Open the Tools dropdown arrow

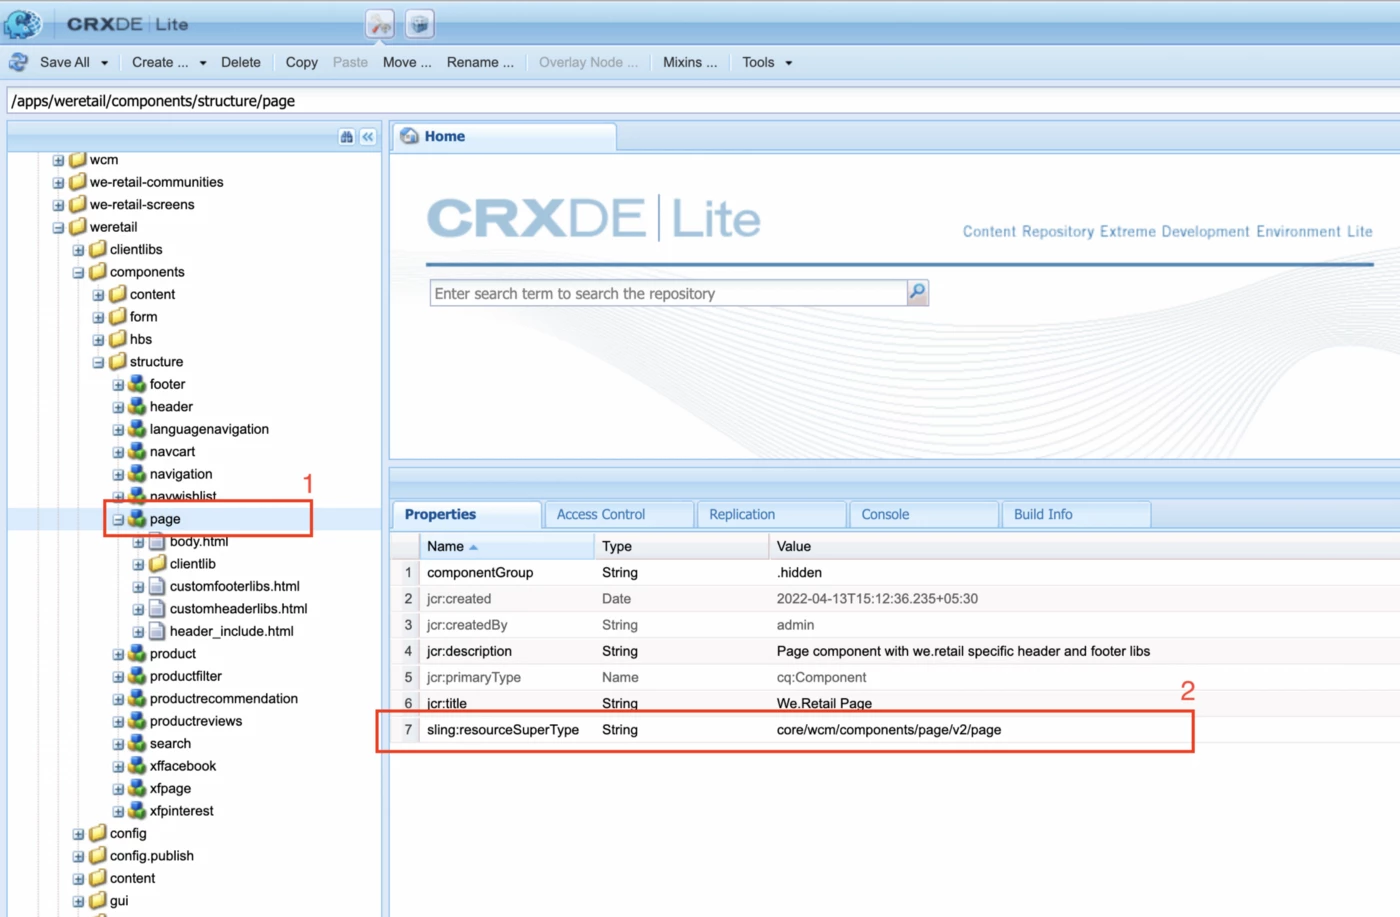[789, 63]
